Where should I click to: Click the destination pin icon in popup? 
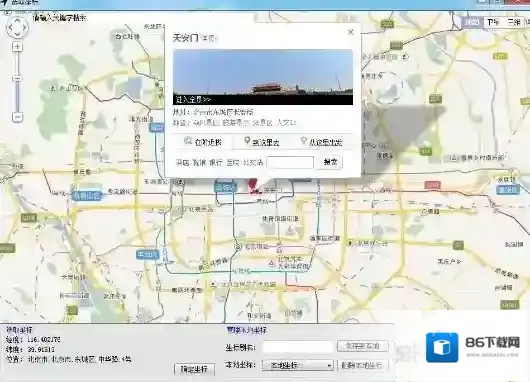[247, 141]
